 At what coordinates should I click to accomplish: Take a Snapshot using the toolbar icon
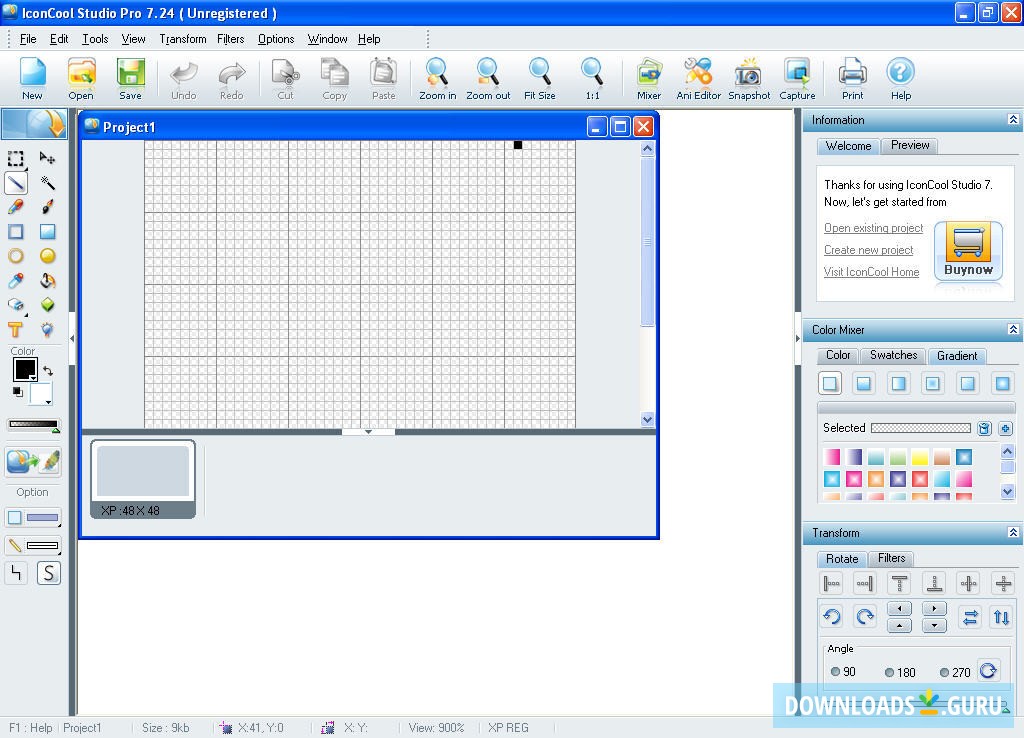click(748, 78)
